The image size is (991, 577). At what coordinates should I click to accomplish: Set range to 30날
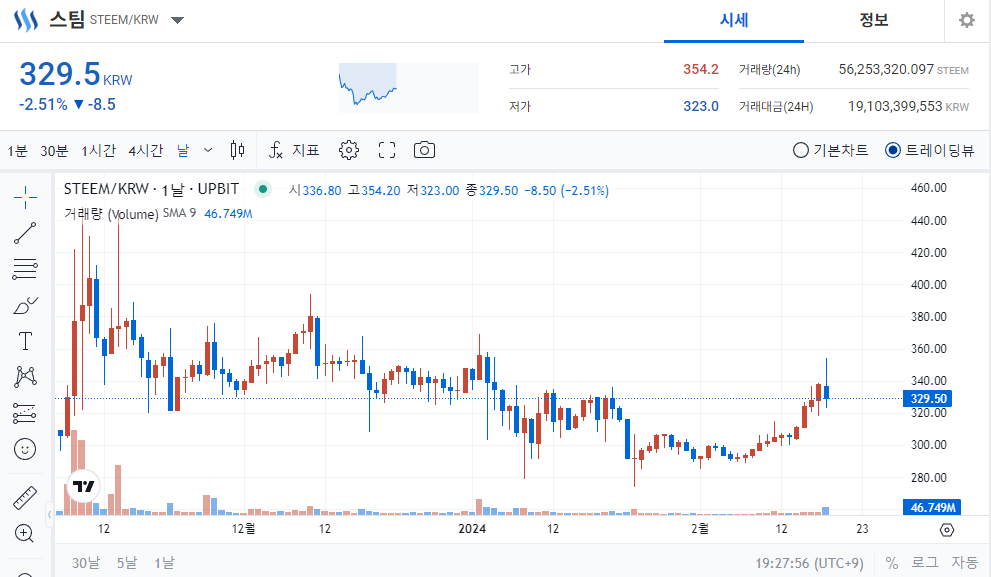point(85,562)
